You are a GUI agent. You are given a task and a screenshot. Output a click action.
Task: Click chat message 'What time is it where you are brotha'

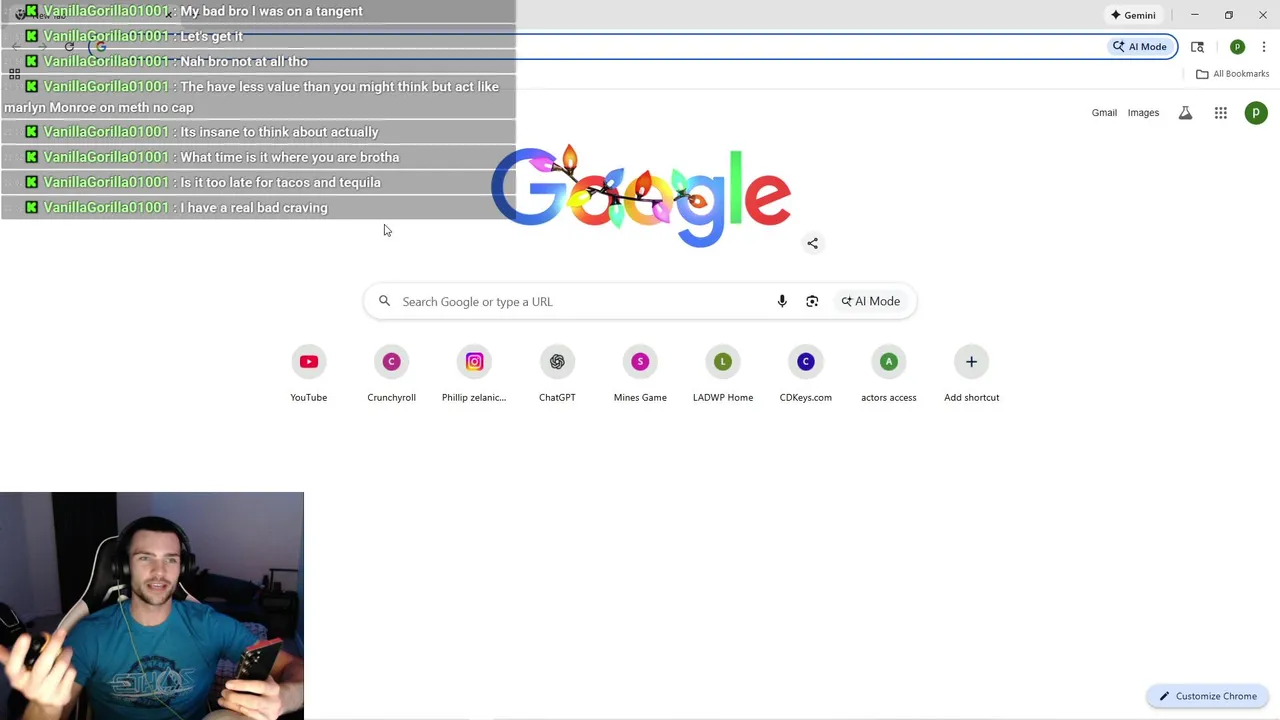tap(289, 157)
